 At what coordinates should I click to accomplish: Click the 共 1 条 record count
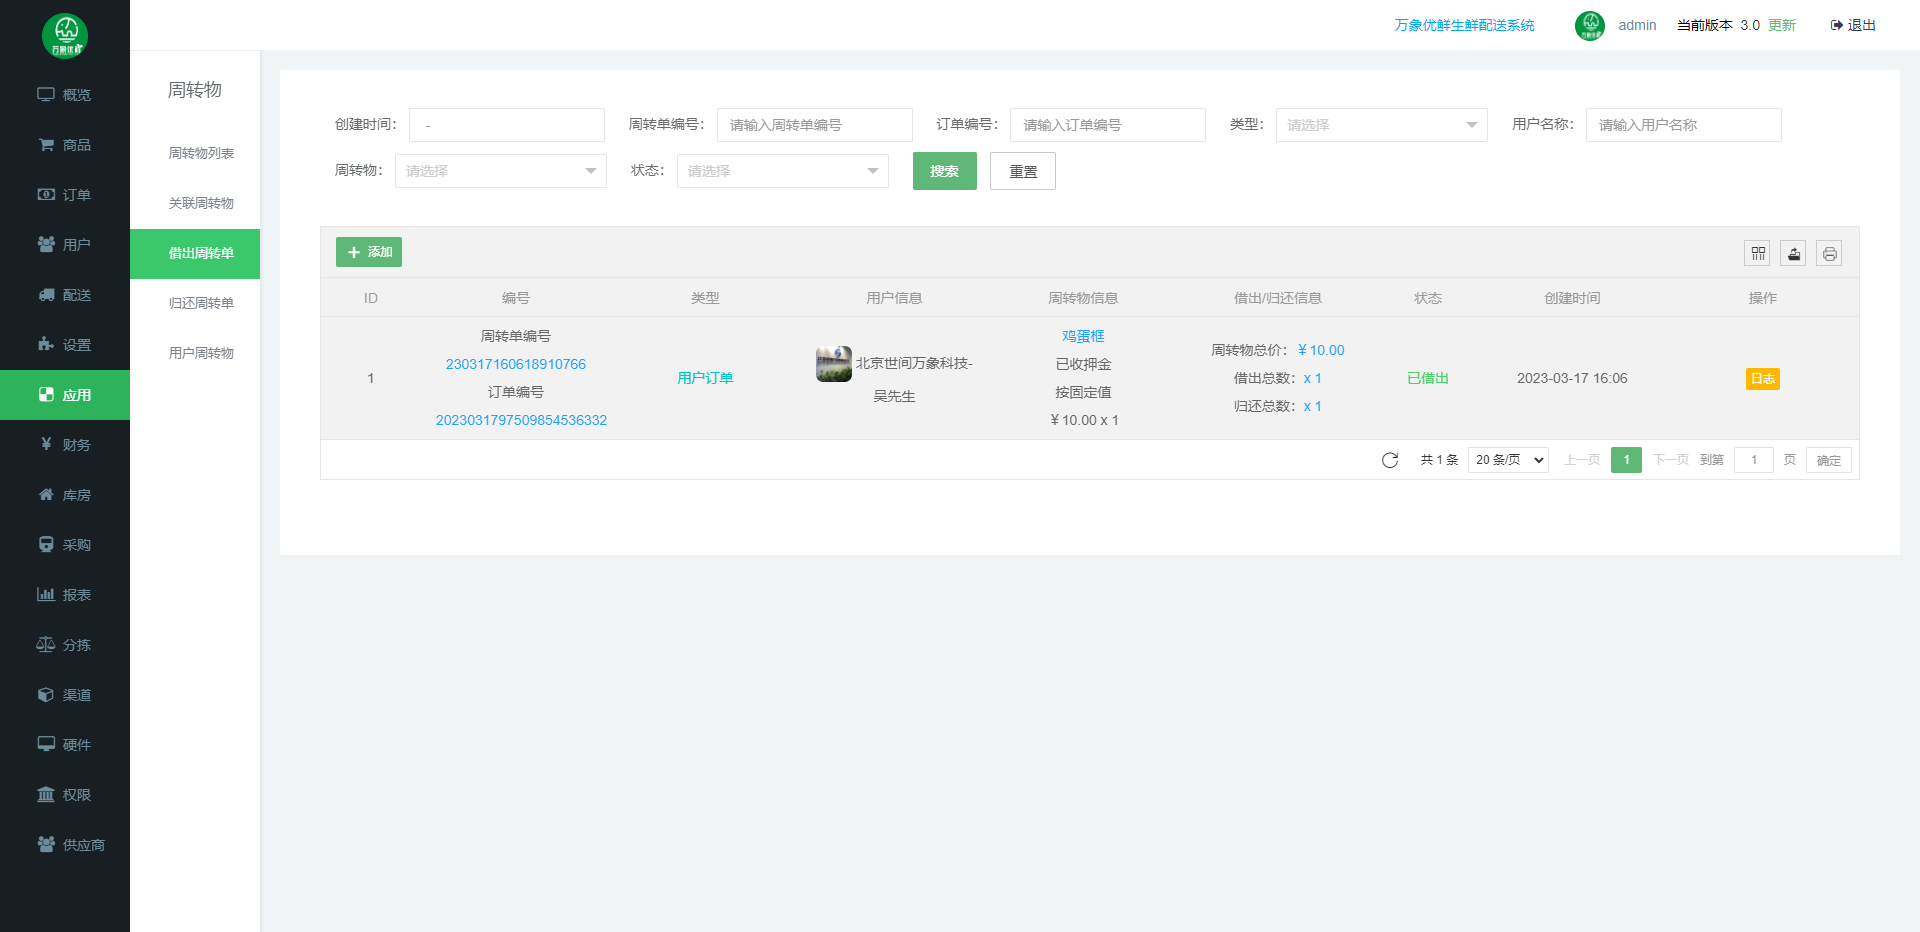tap(1439, 460)
